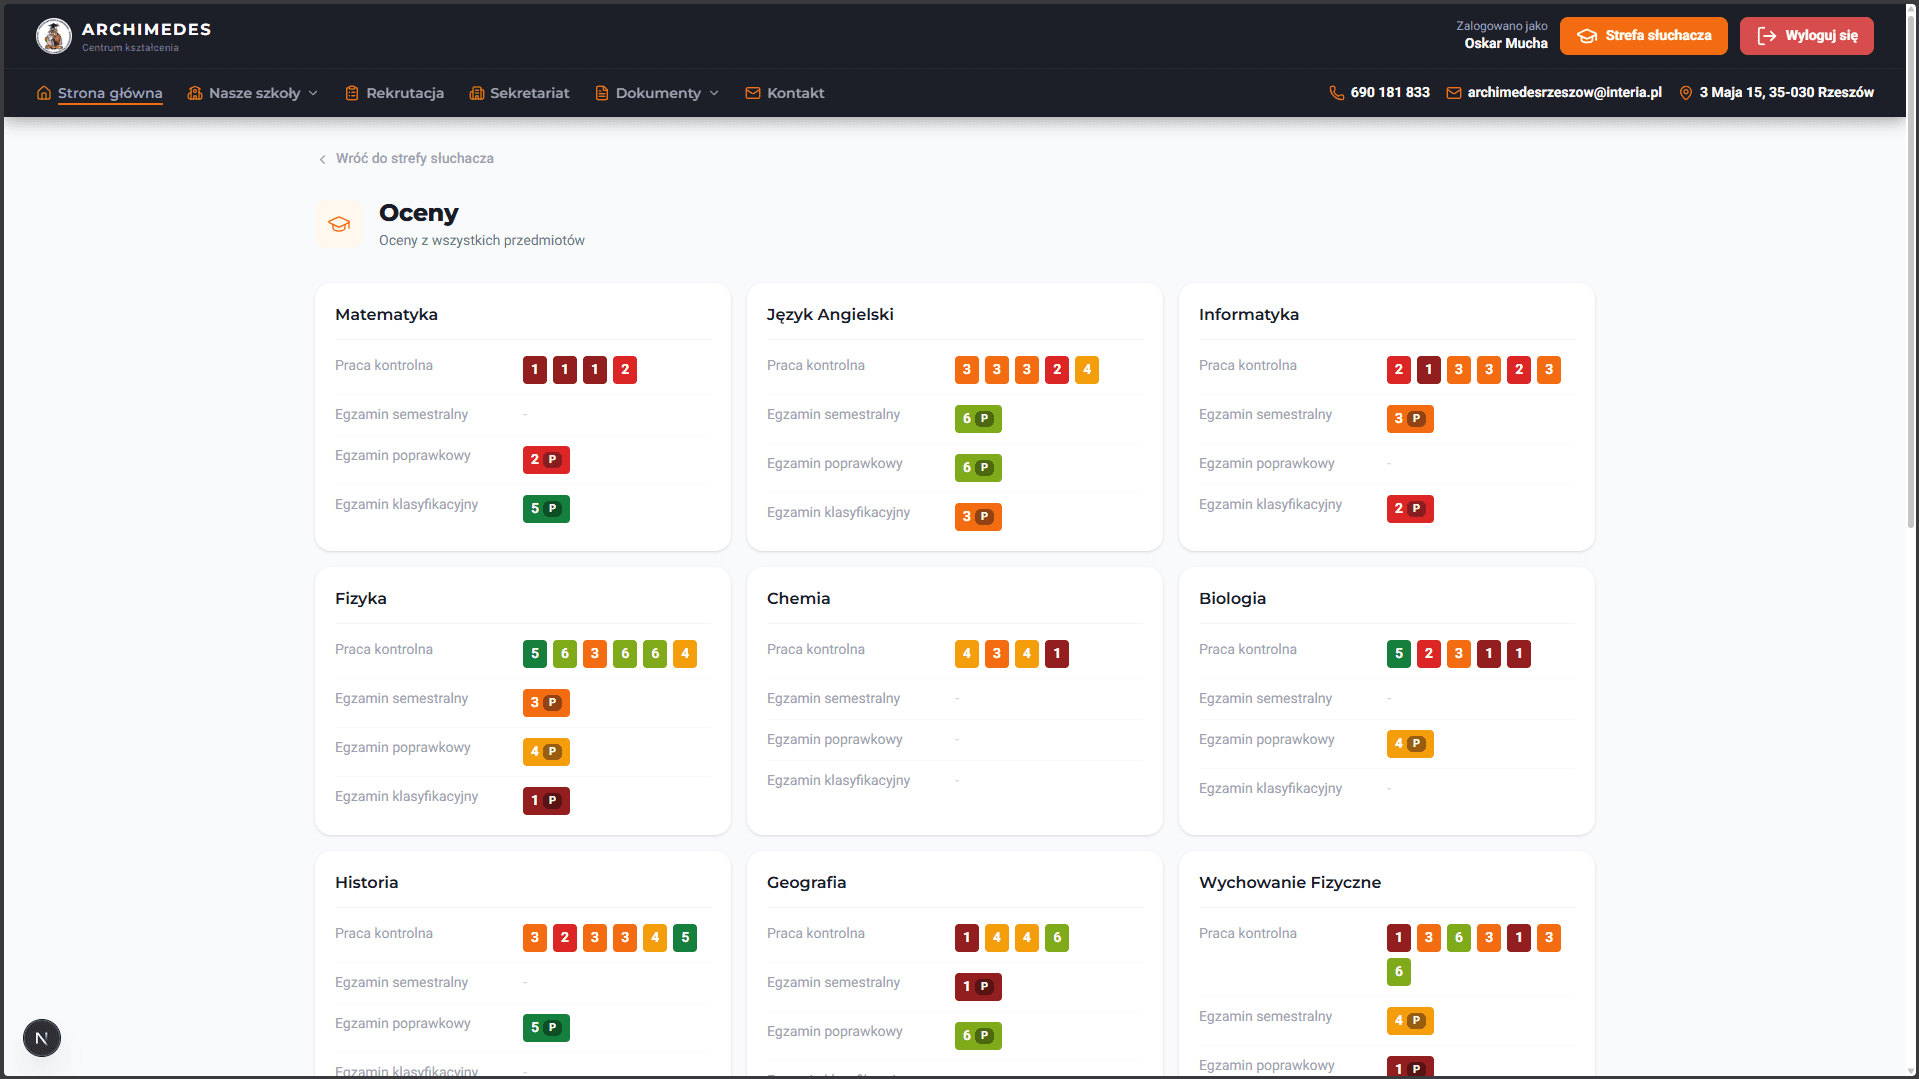Click Wyloguj się button
Screen dimensions: 1919x1079
point(1807,36)
